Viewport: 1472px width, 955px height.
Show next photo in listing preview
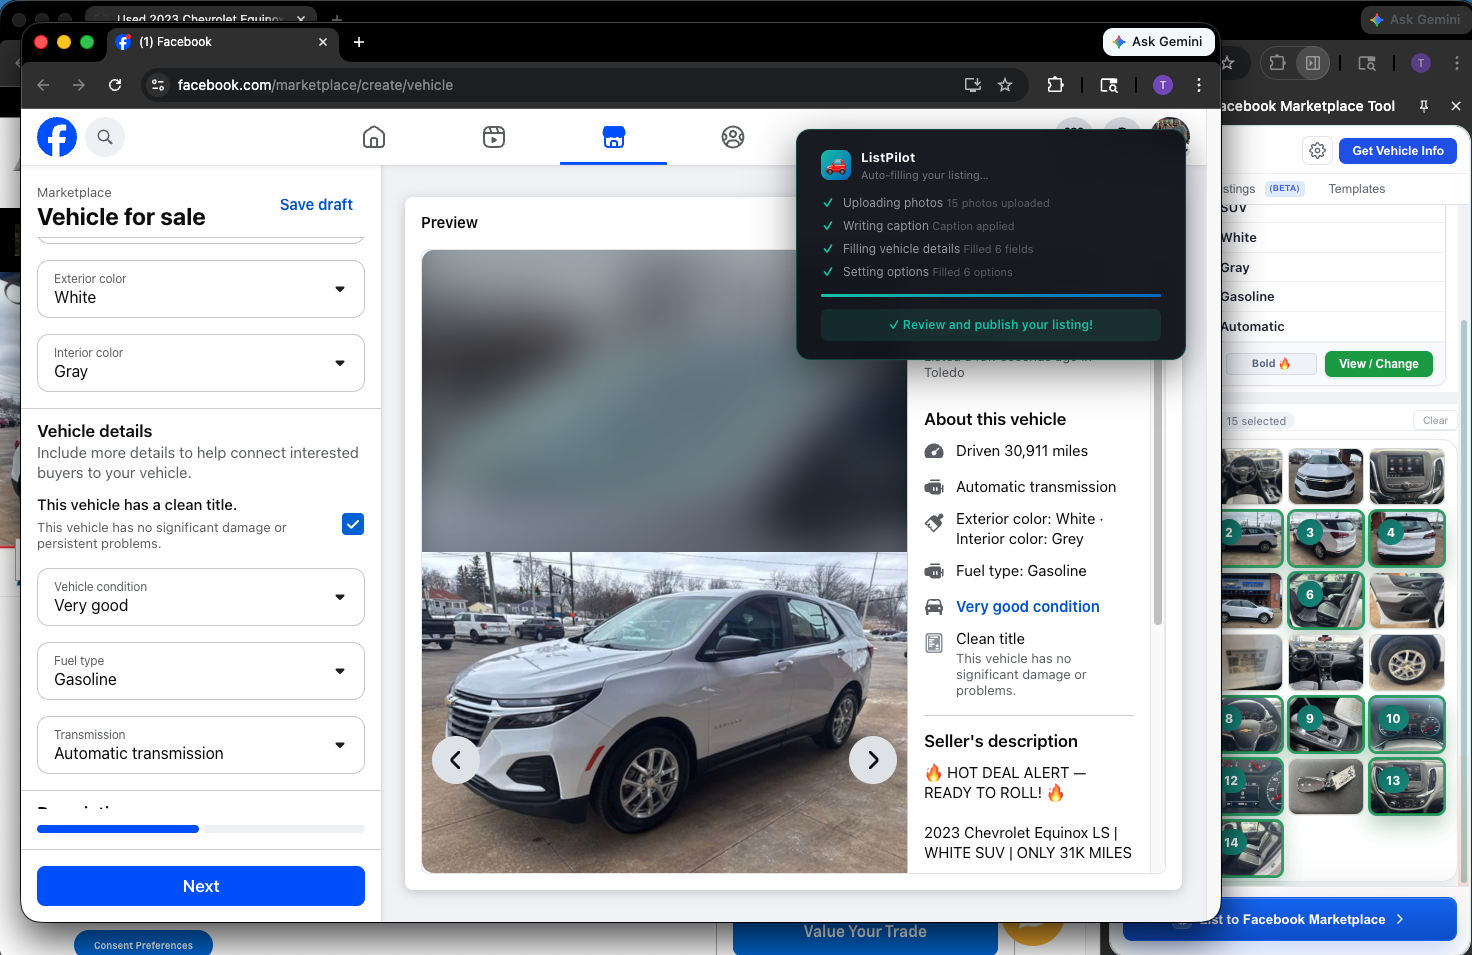pyautogui.click(x=873, y=760)
